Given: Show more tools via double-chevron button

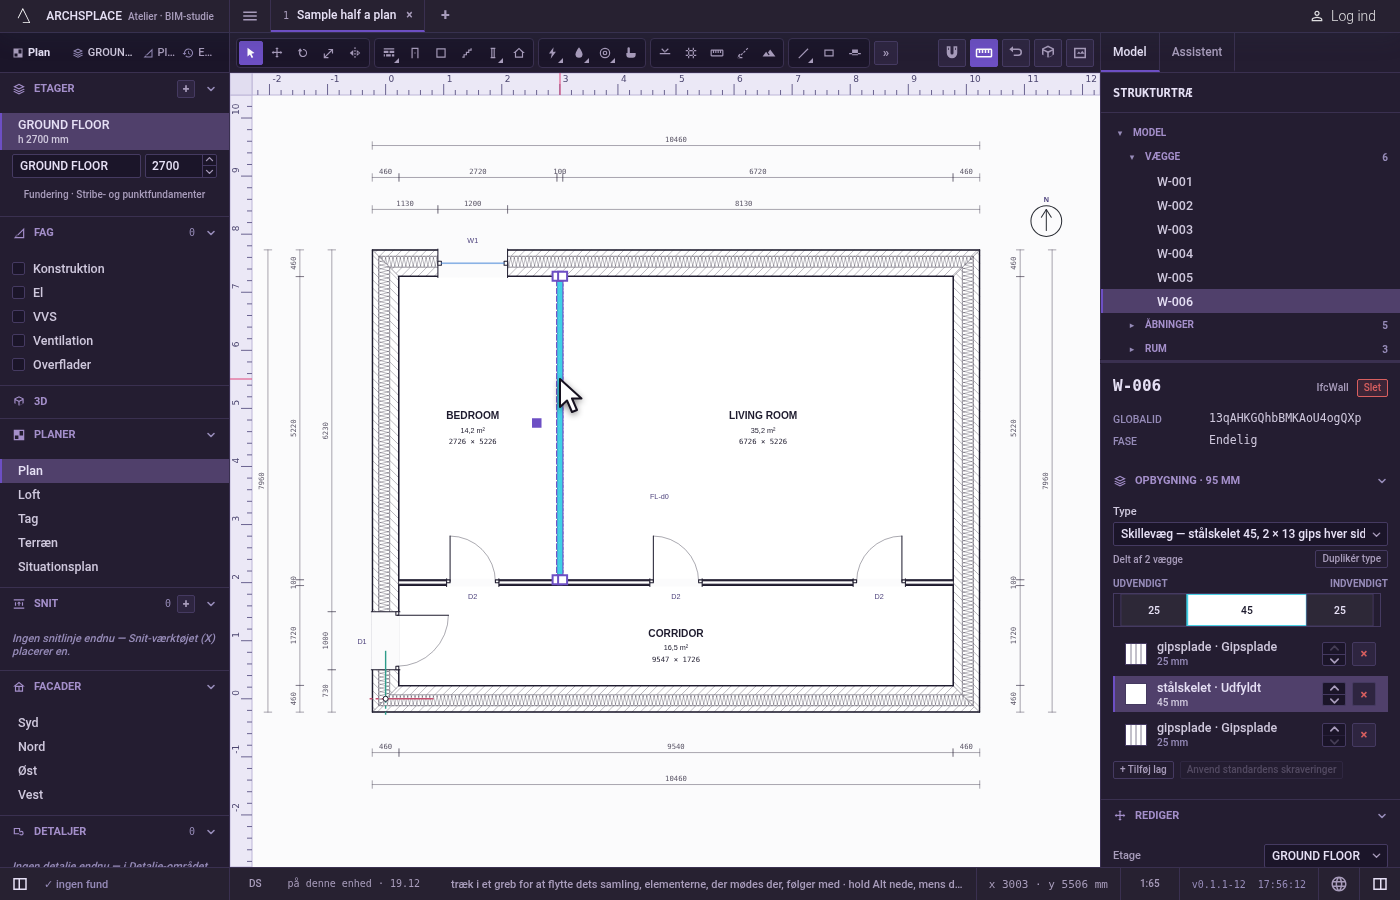Looking at the screenshot, I should click(886, 53).
